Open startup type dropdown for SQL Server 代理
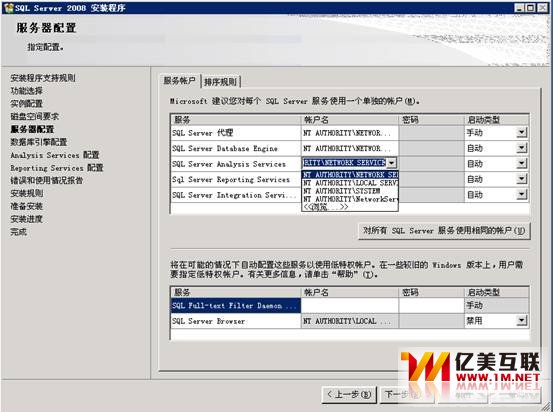The height and width of the screenshot is (412, 553). [522, 133]
